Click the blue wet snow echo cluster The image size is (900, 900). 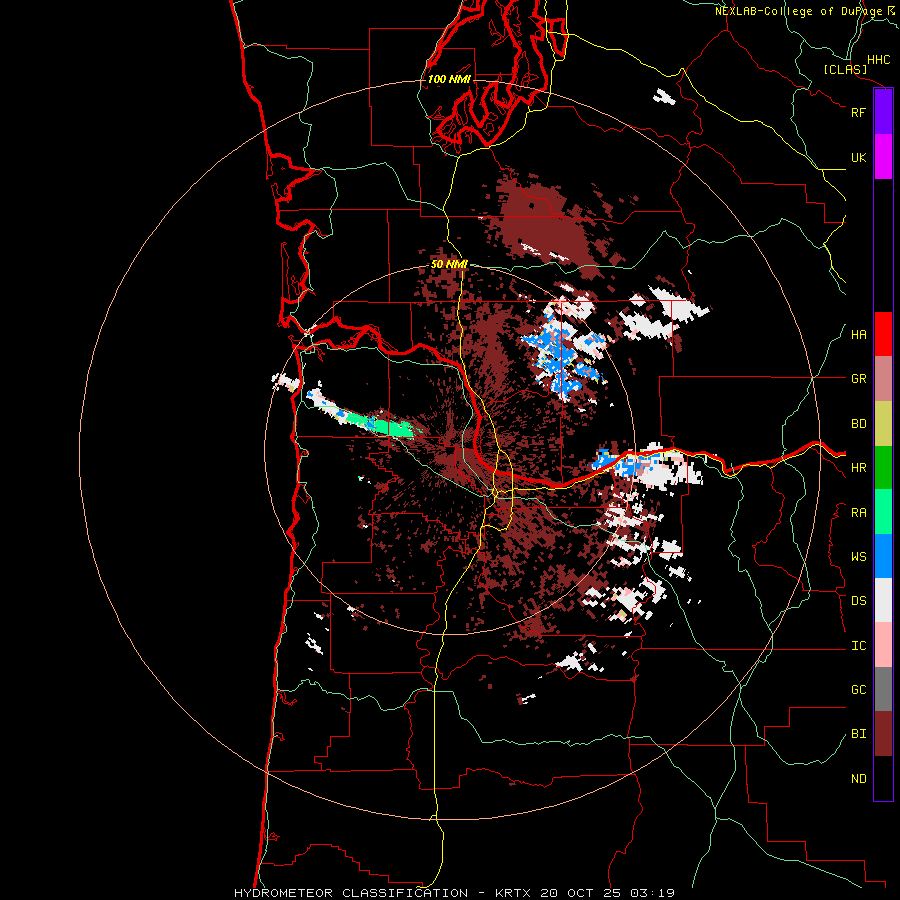click(561, 357)
